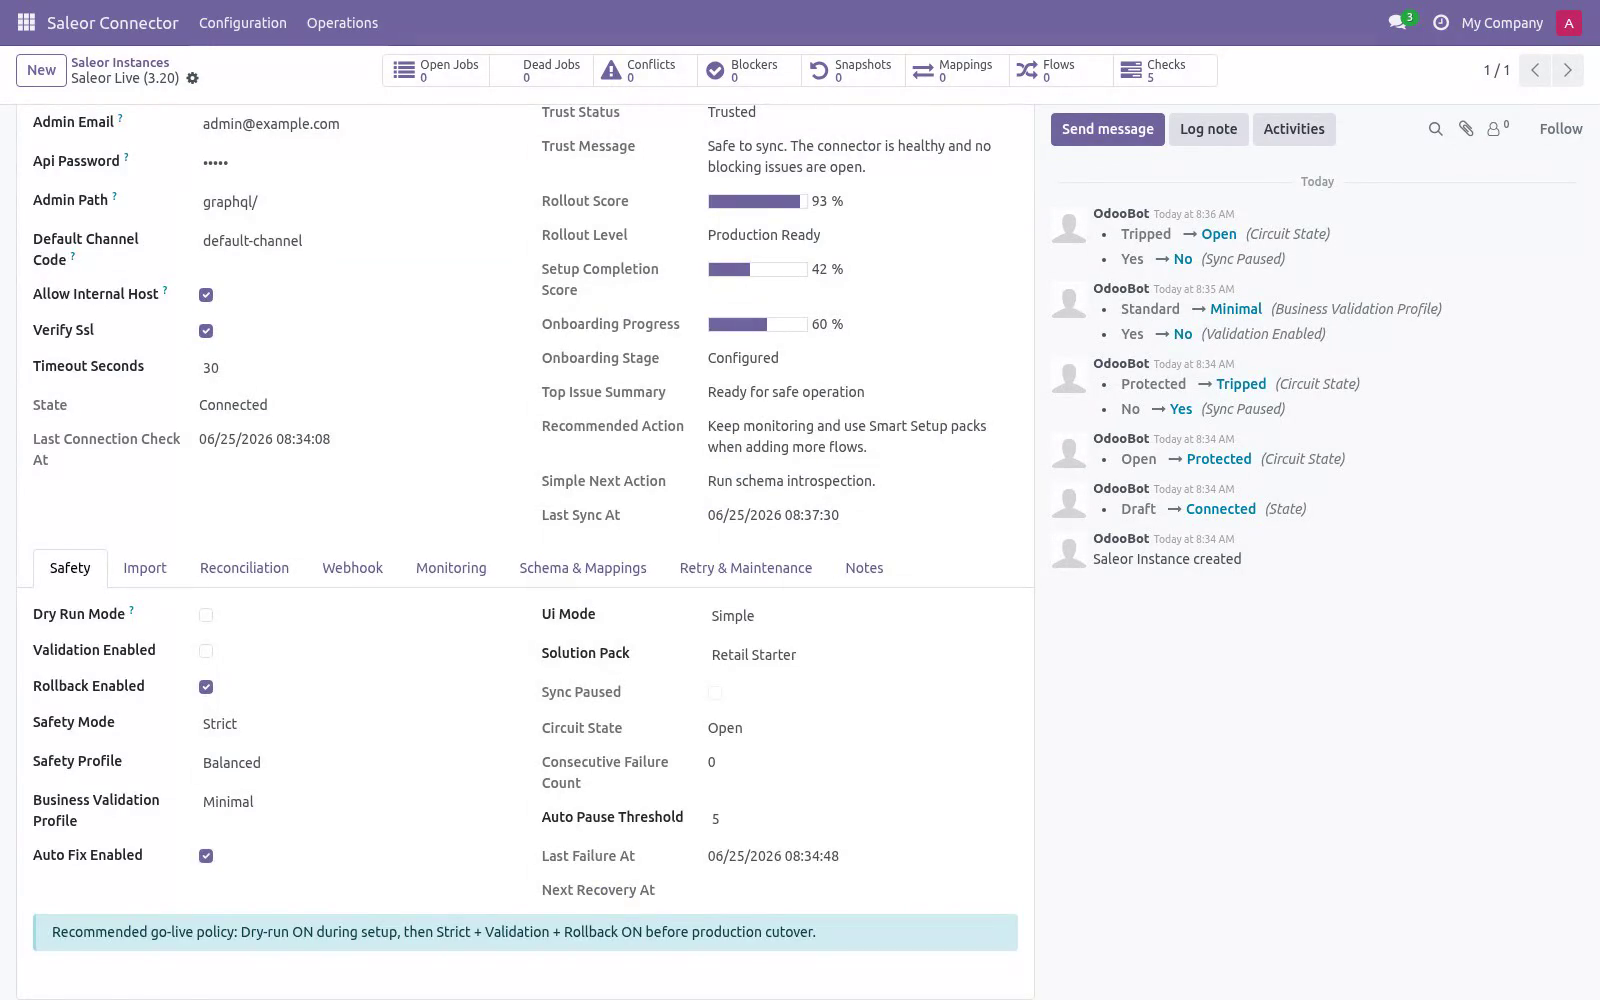View Blockers stat button
Viewport: 1600px width, 1000px height.
[x=748, y=70]
